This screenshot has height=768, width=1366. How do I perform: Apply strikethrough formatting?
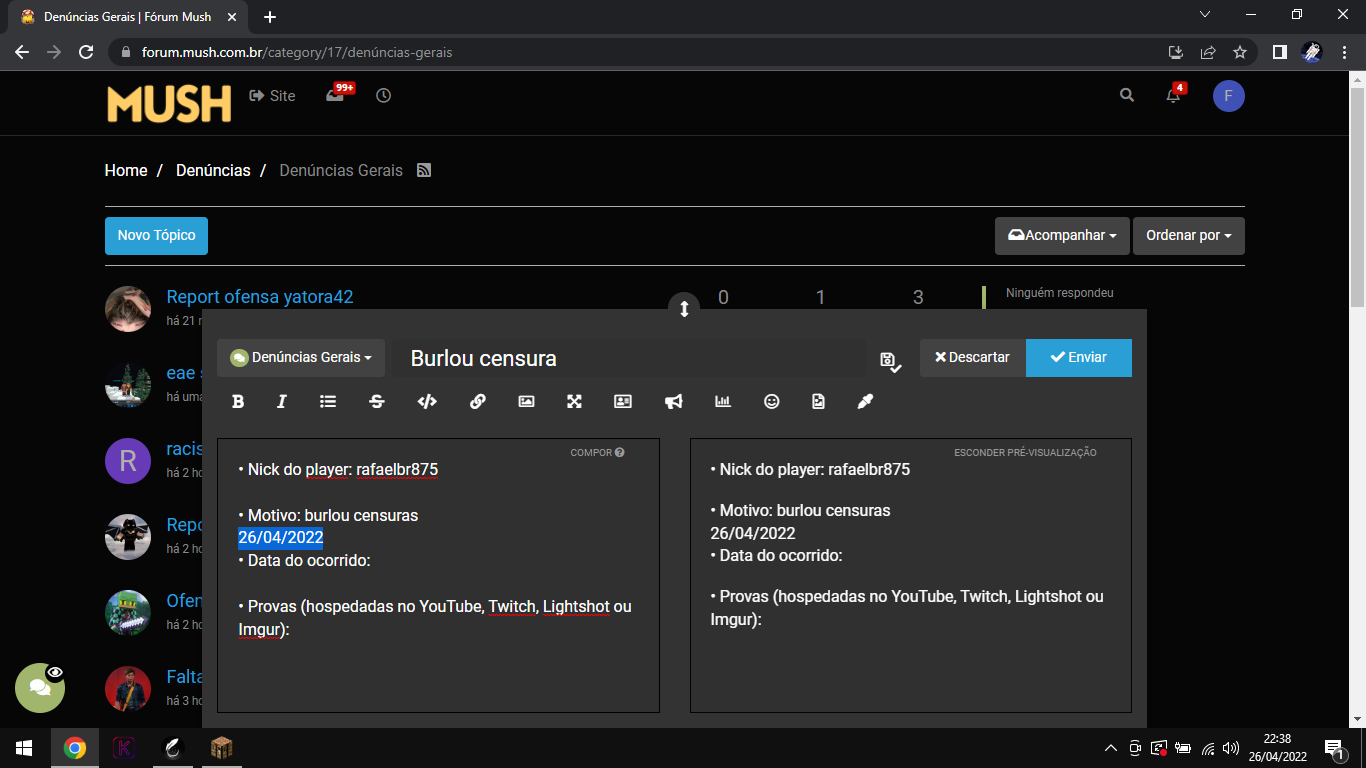tap(377, 401)
